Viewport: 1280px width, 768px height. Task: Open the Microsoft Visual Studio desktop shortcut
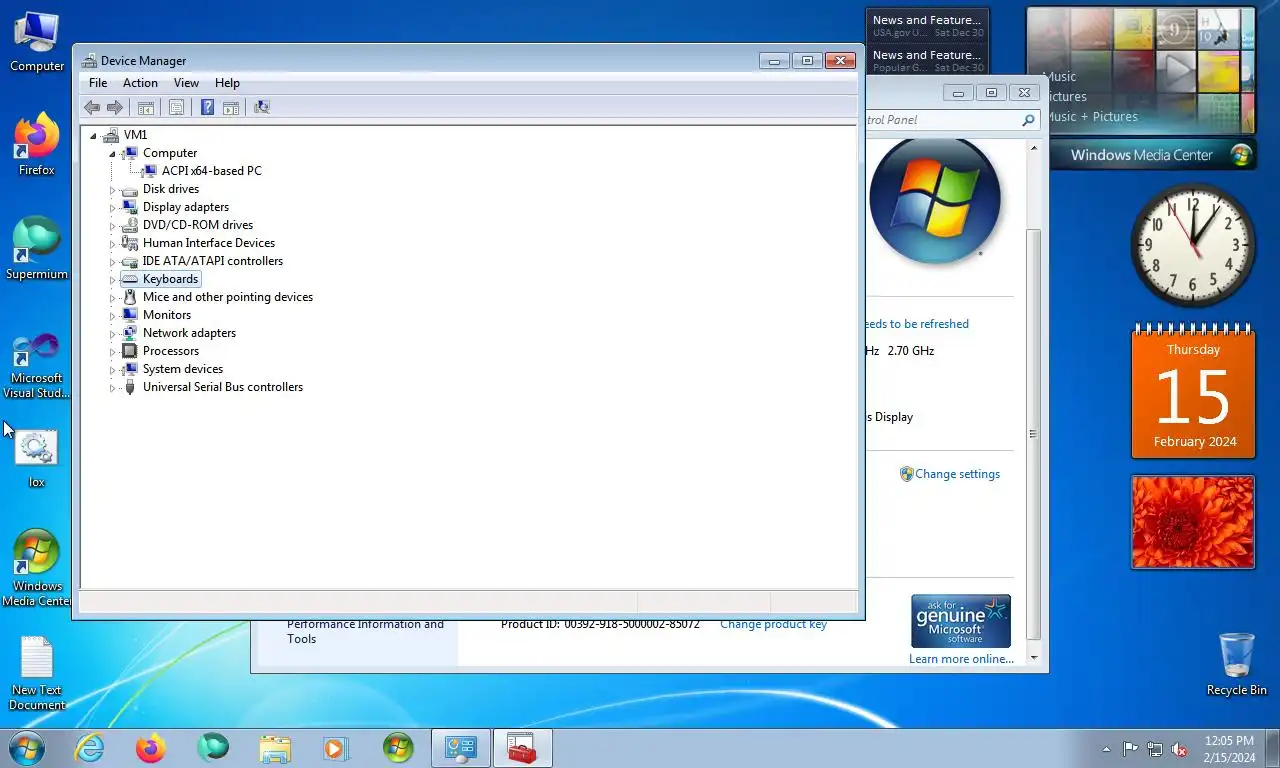tap(37, 366)
